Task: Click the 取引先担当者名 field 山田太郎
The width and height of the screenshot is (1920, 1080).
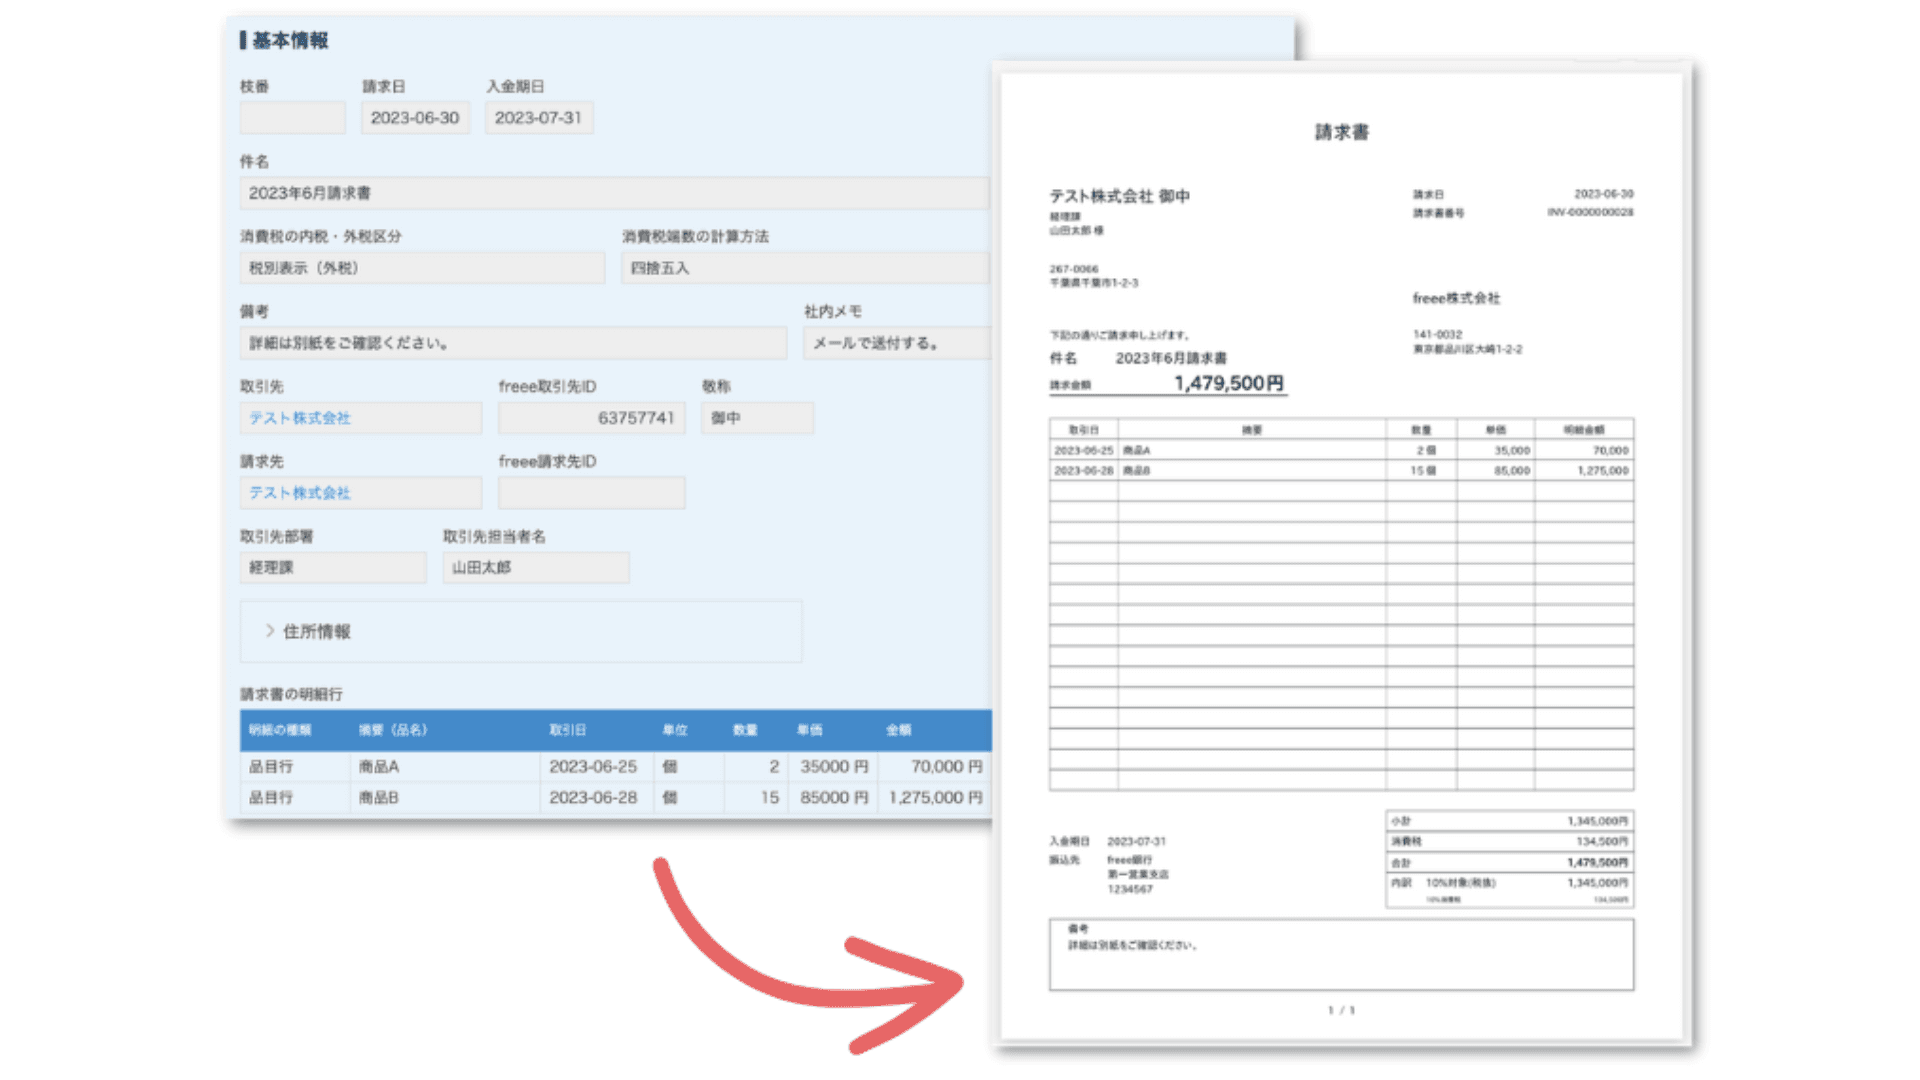Action: pyautogui.click(x=536, y=568)
